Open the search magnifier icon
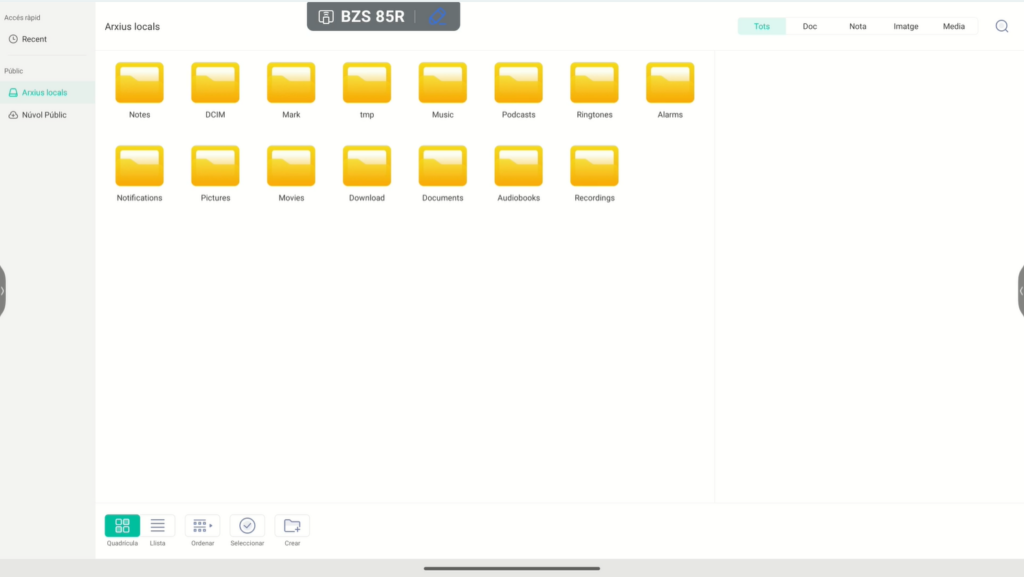Viewport: 1024px width, 577px height. [x=1001, y=26]
